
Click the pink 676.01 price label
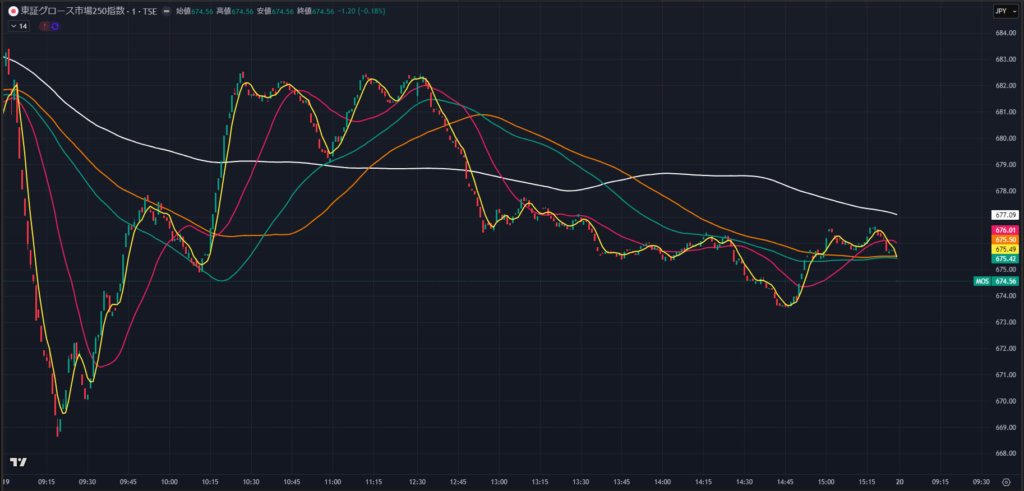pos(1004,230)
